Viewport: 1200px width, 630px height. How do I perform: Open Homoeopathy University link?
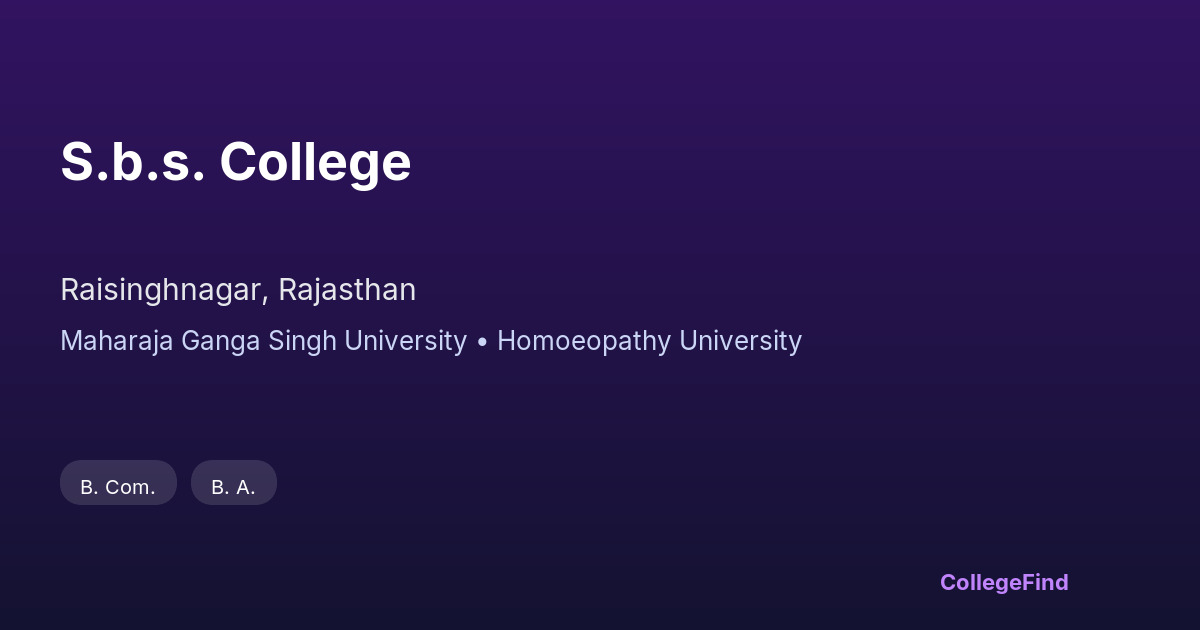coord(649,341)
